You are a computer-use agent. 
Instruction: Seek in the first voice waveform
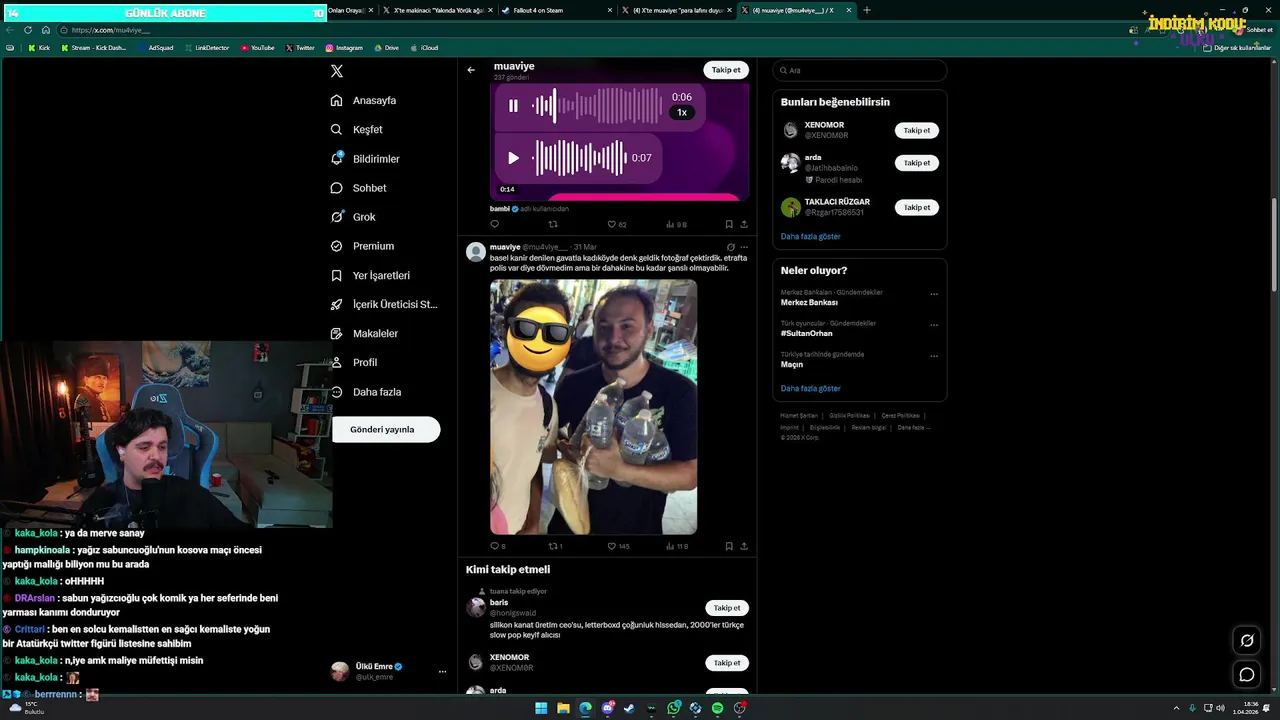(x=597, y=105)
